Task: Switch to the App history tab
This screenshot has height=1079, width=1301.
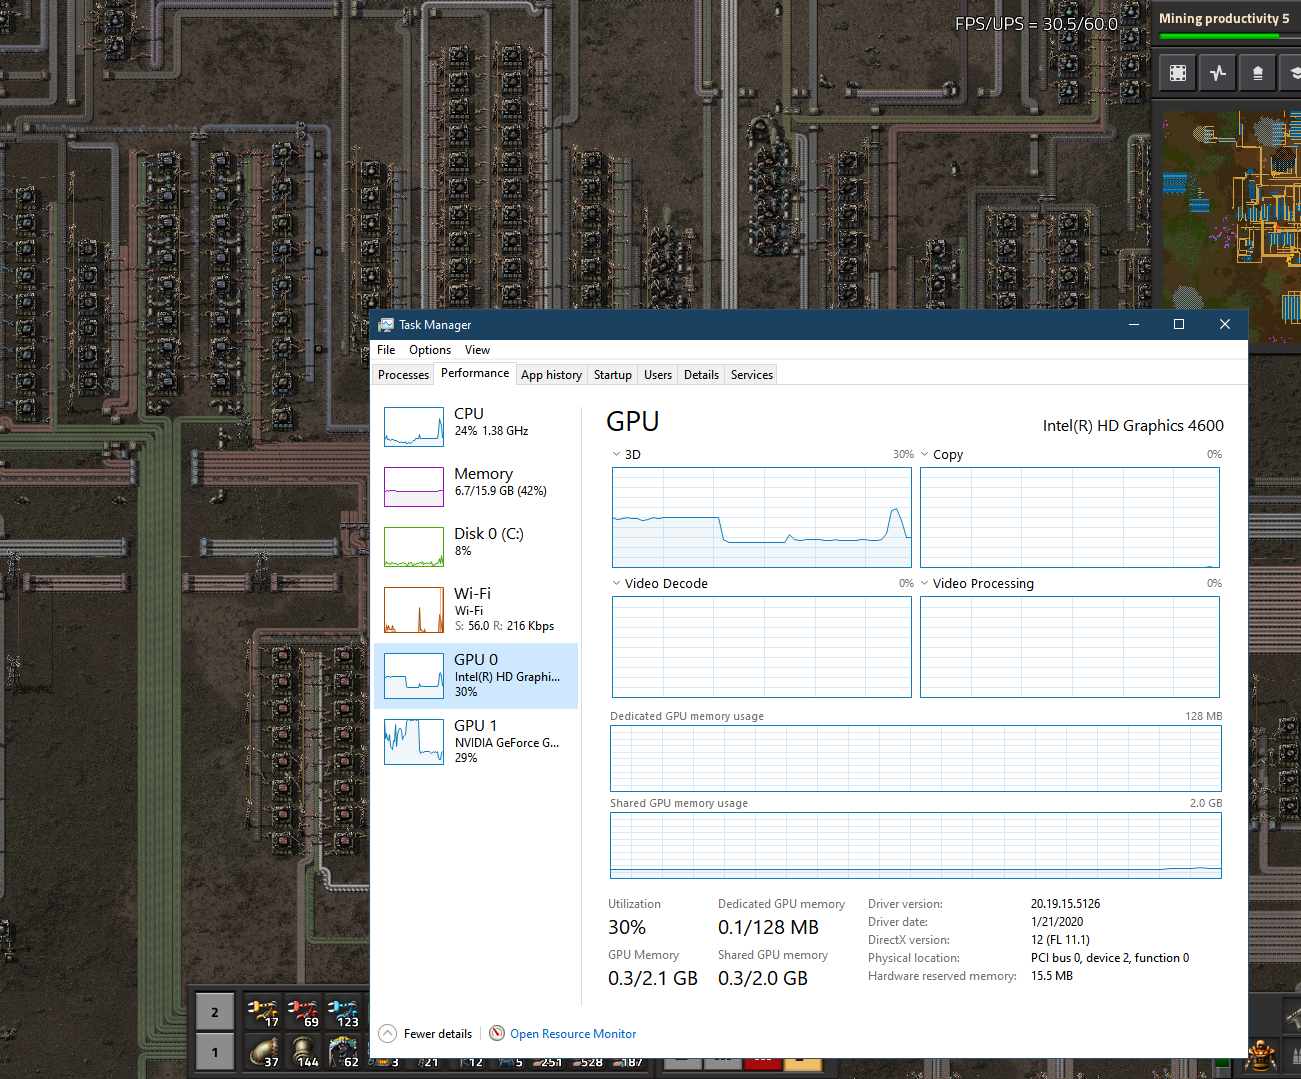Action: click(551, 375)
